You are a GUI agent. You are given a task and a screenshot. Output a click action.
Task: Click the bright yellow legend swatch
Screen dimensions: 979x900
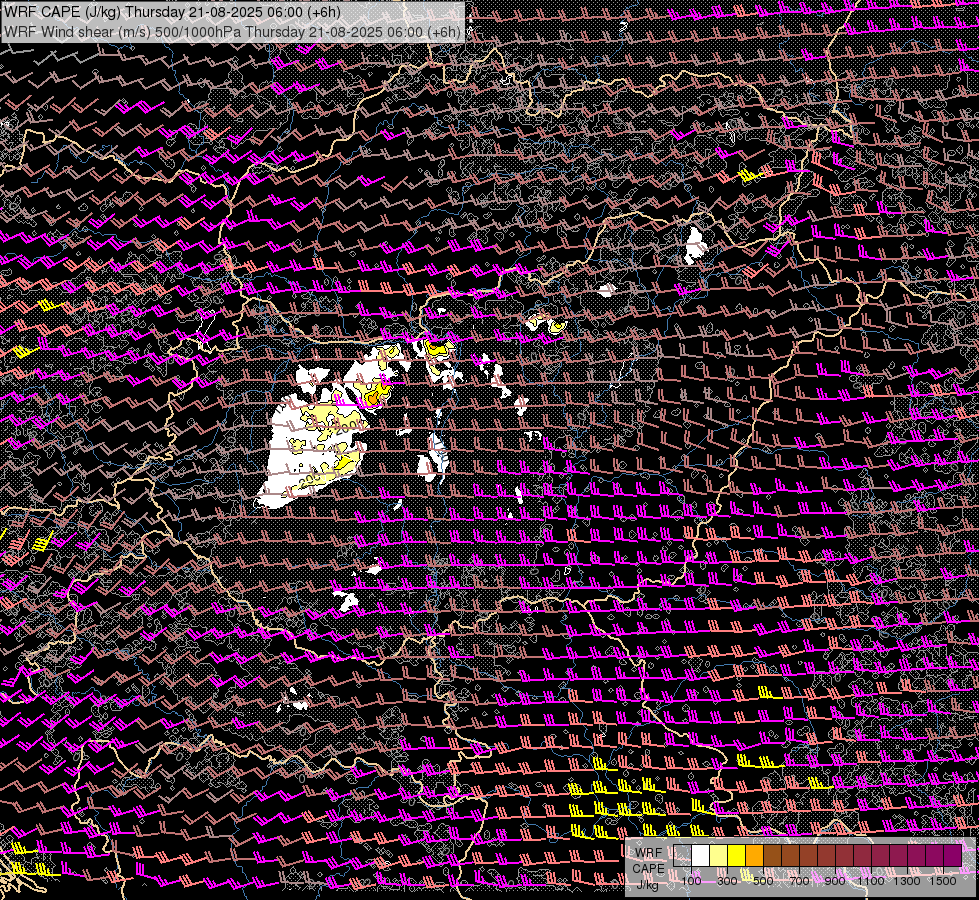737,855
